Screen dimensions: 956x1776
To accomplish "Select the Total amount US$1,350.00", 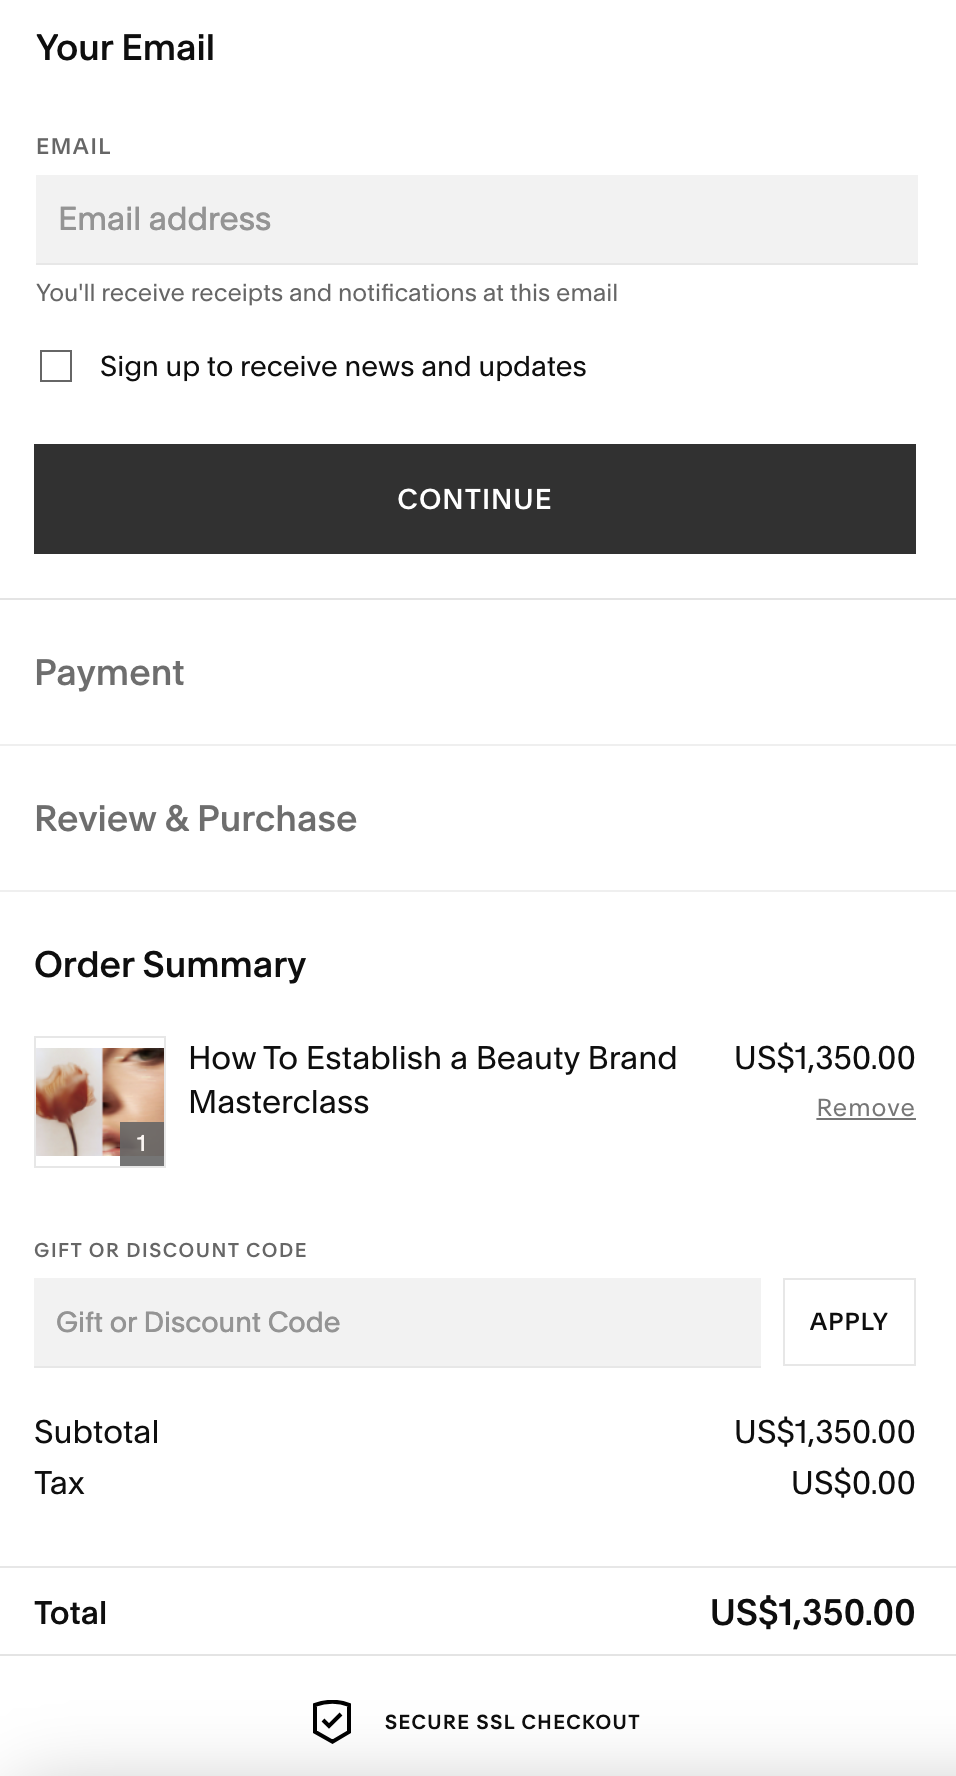I will coord(813,1612).
